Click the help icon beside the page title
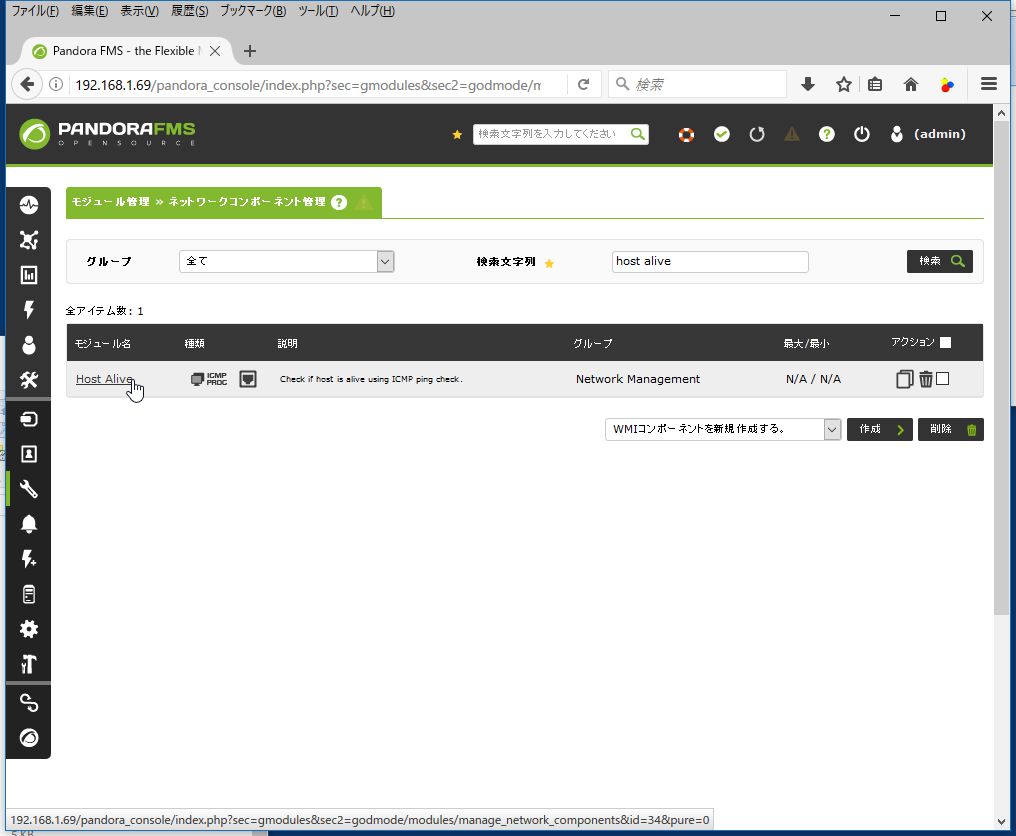The width and height of the screenshot is (1016, 836). click(x=338, y=202)
